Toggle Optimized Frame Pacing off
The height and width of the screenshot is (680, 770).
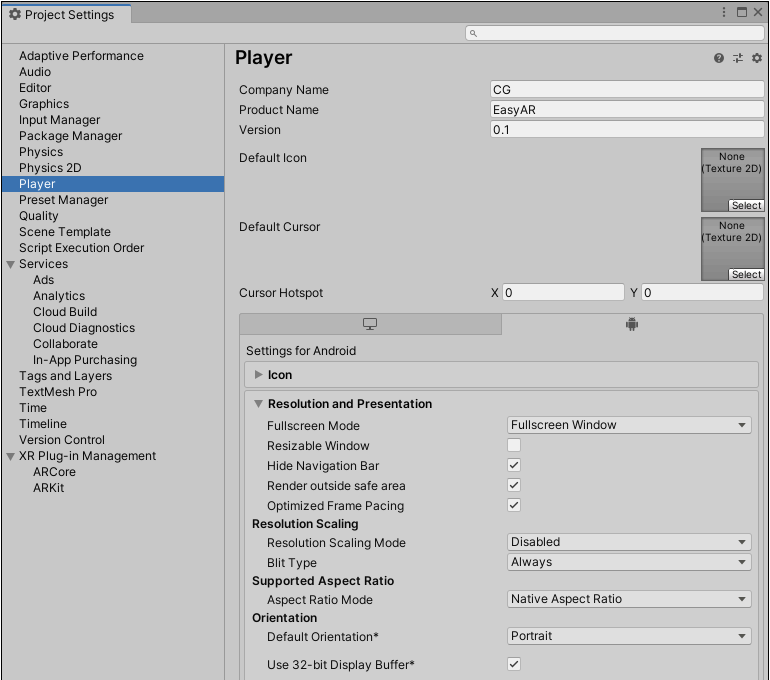tap(514, 506)
